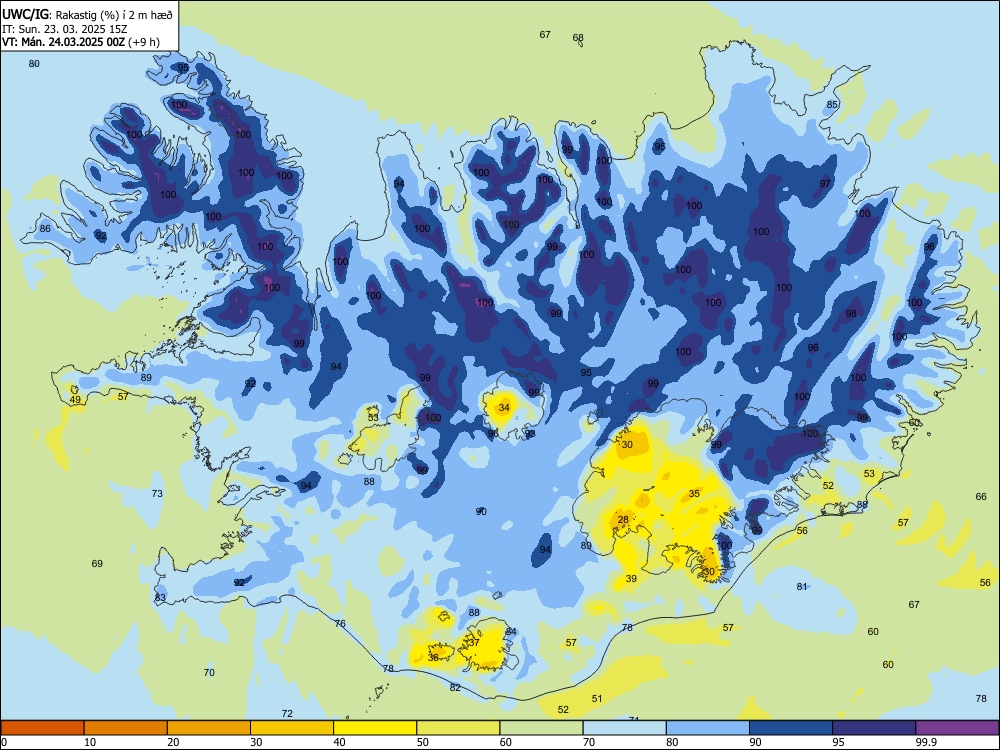Click the 20–30 amber legend swatch

209,728
